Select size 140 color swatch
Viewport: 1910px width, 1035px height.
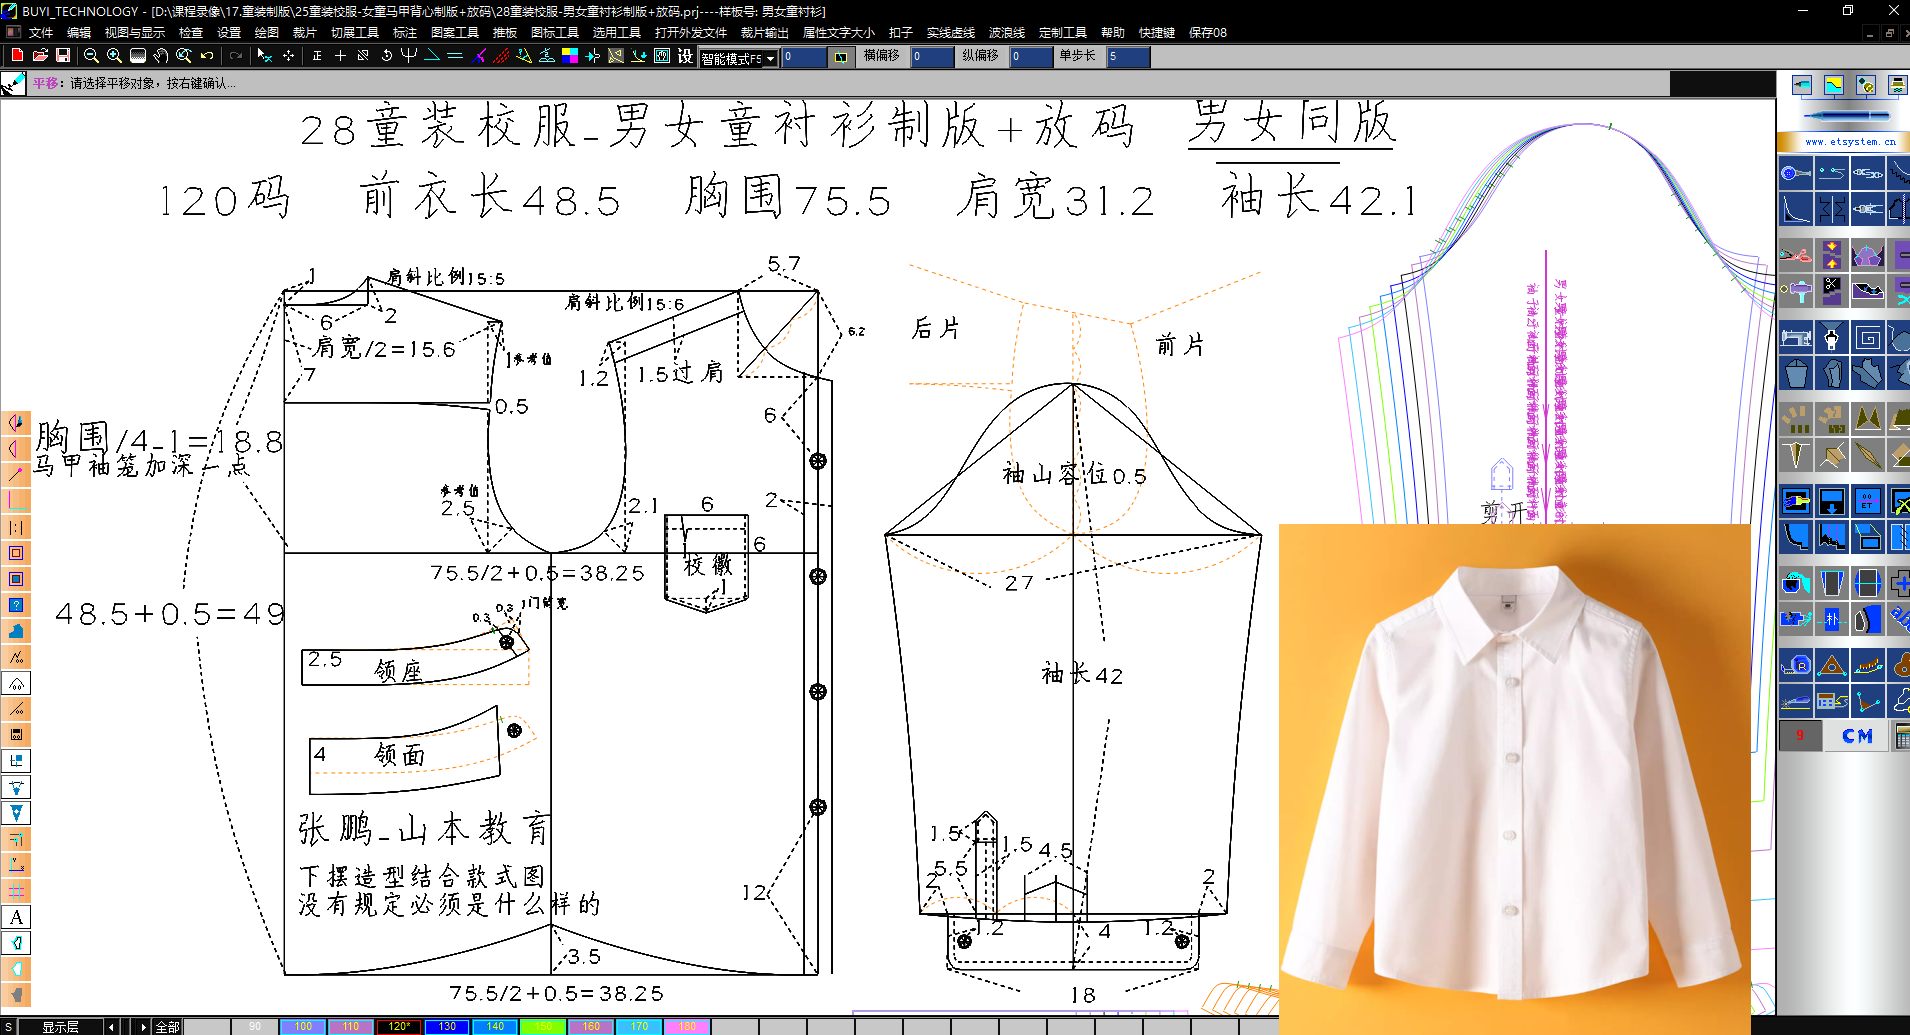(495, 1027)
